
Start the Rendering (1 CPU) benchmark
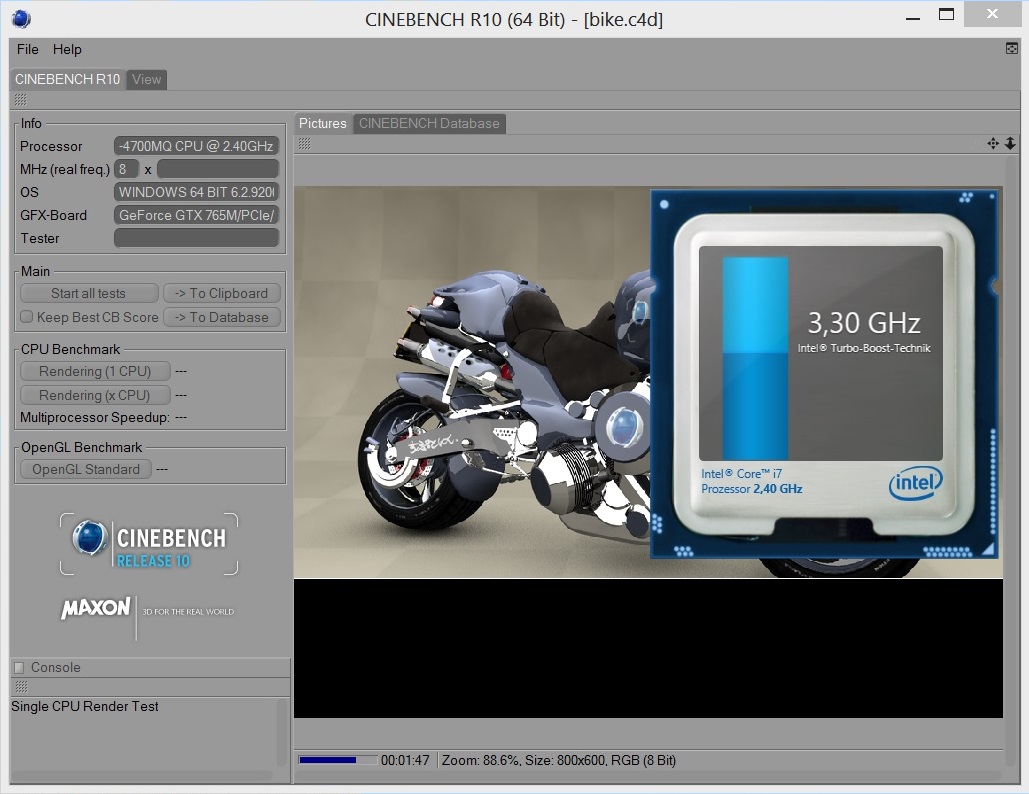click(x=95, y=371)
